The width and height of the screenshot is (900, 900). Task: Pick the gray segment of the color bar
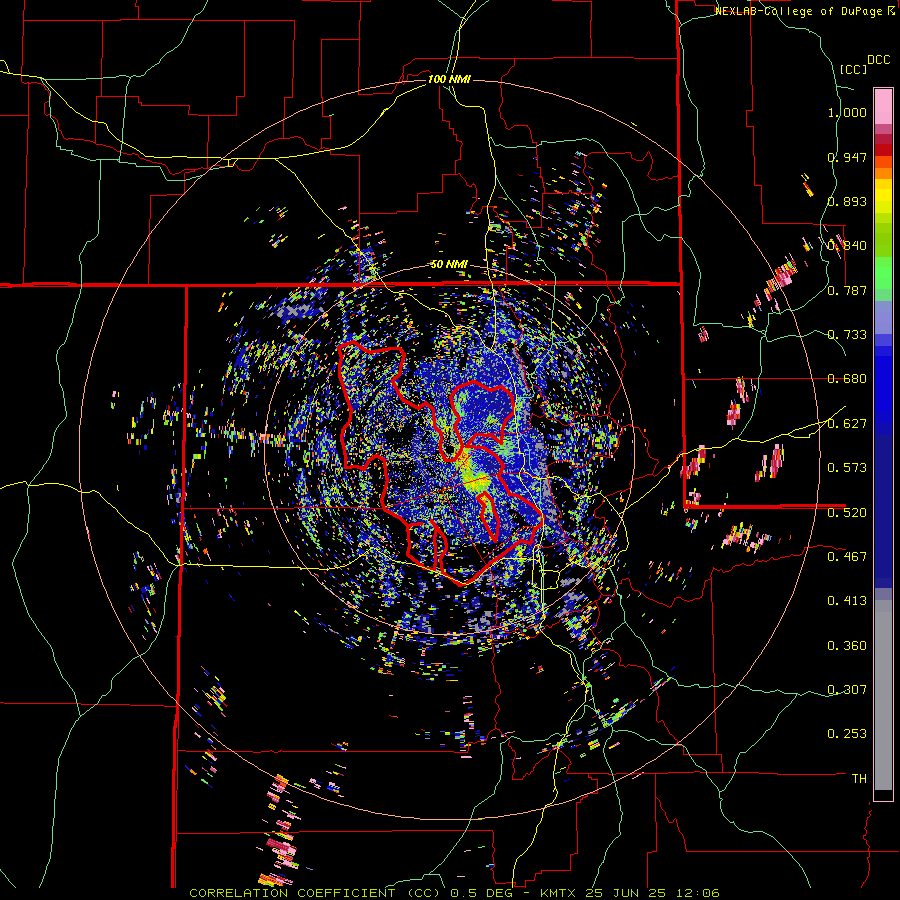point(883,695)
